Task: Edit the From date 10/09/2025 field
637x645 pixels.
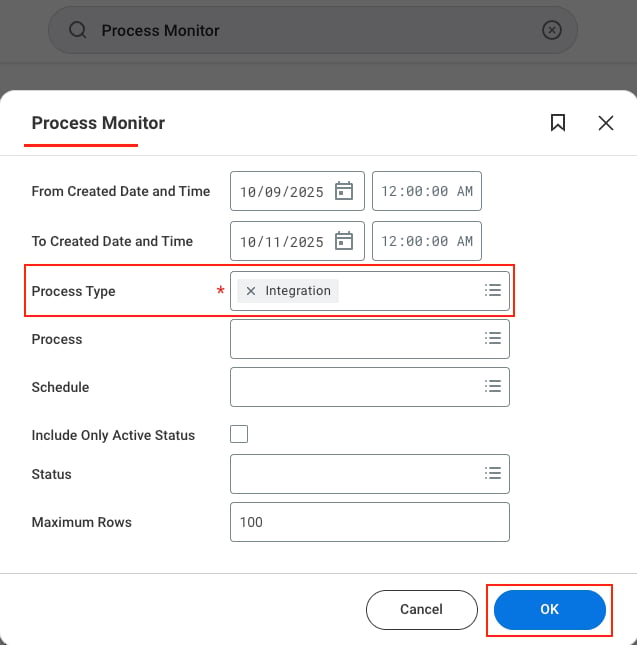Action: coord(297,191)
